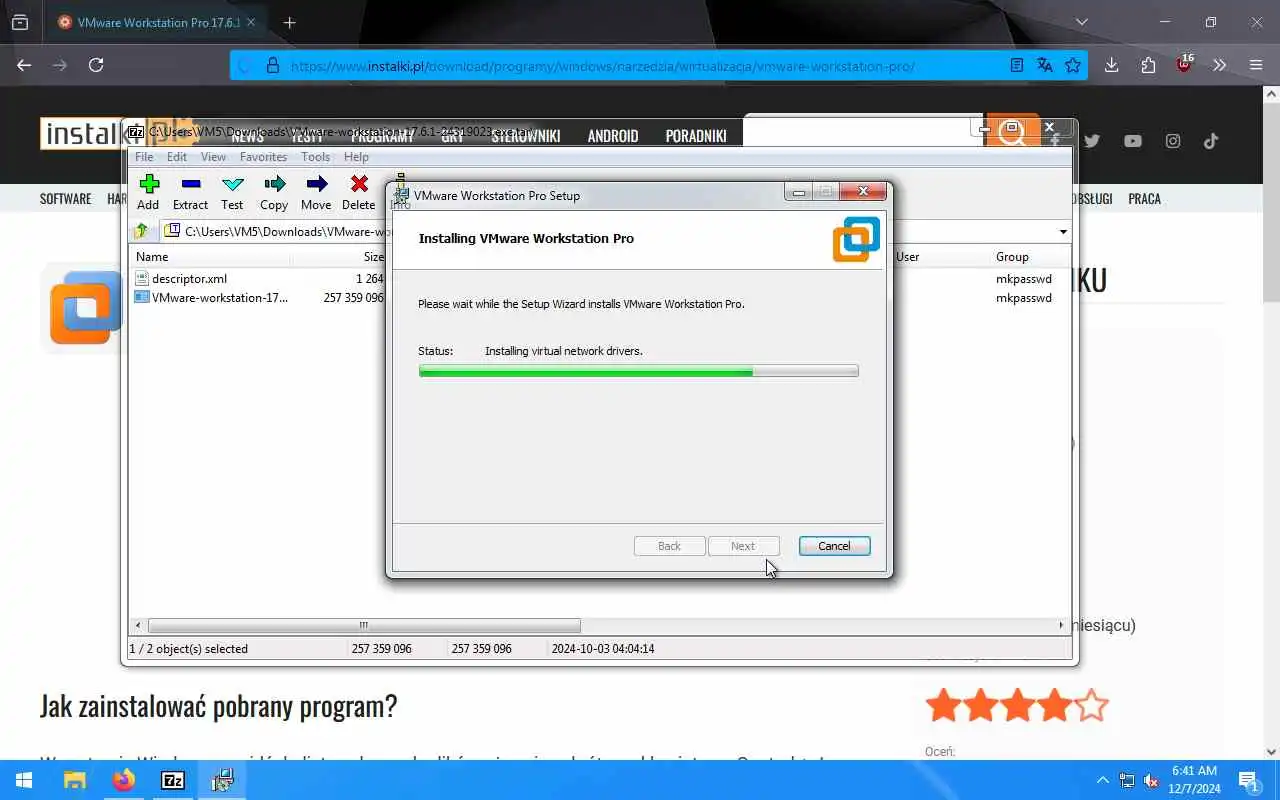Go up one folder in 7-Zip
Image resolution: width=1280 pixels, height=800 pixels.
tap(141, 231)
